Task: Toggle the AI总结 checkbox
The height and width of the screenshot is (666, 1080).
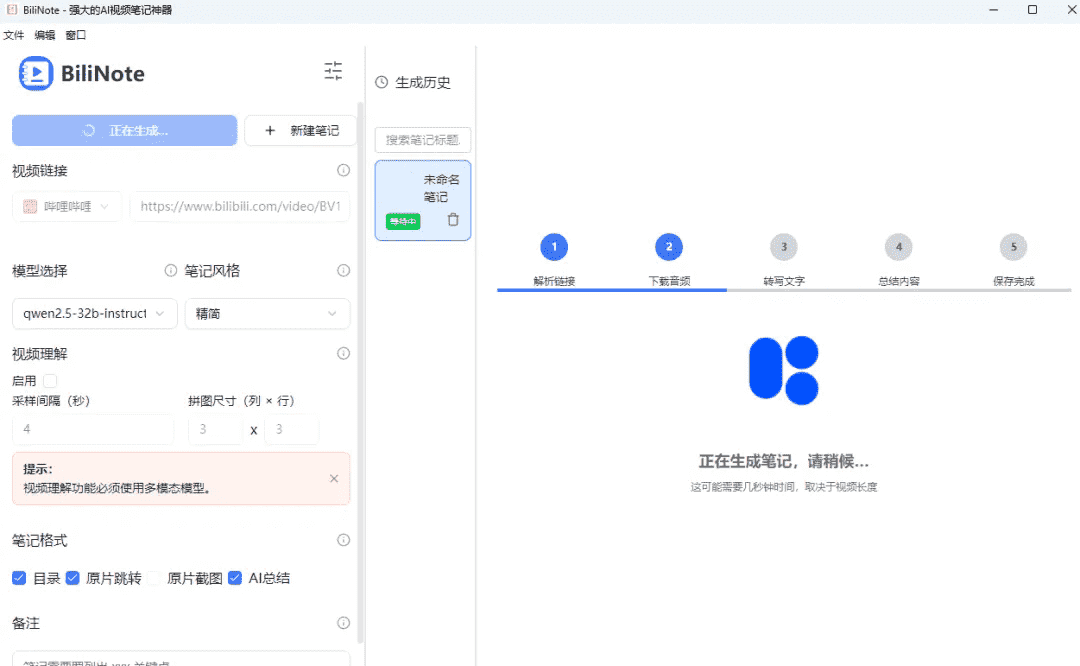Action: point(235,578)
